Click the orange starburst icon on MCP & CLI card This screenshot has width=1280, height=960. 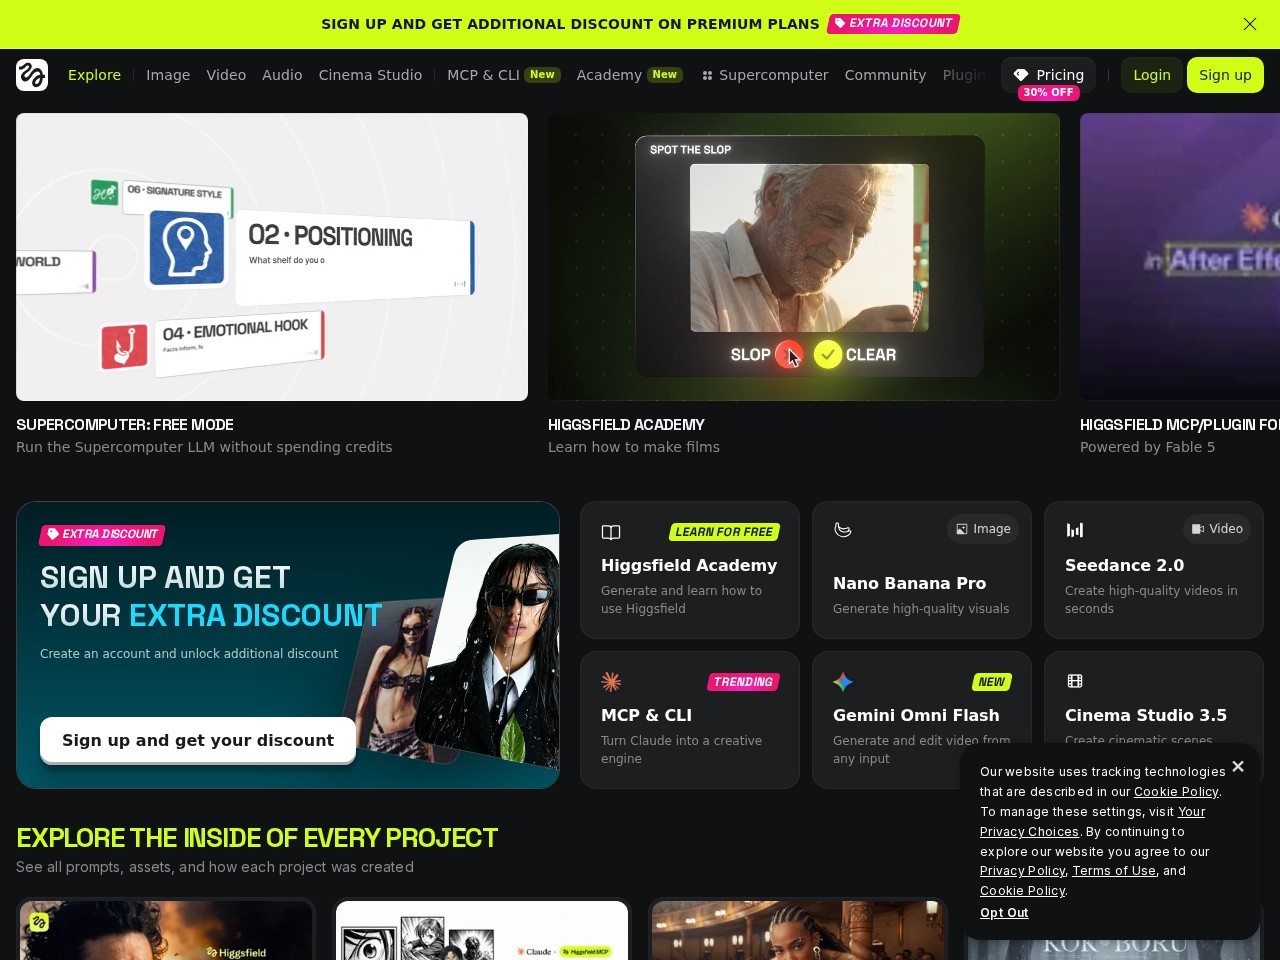[x=611, y=682]
